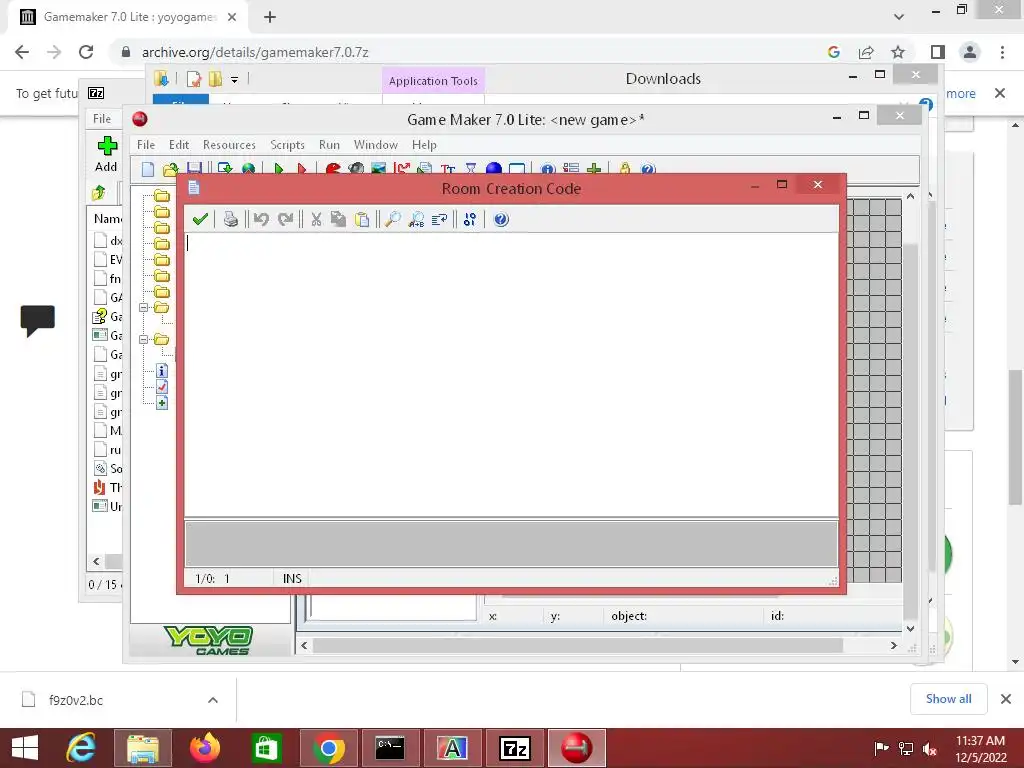Click the 'more' link in Chrome info bar
The image size is (1024, 768).
(961, 93)
